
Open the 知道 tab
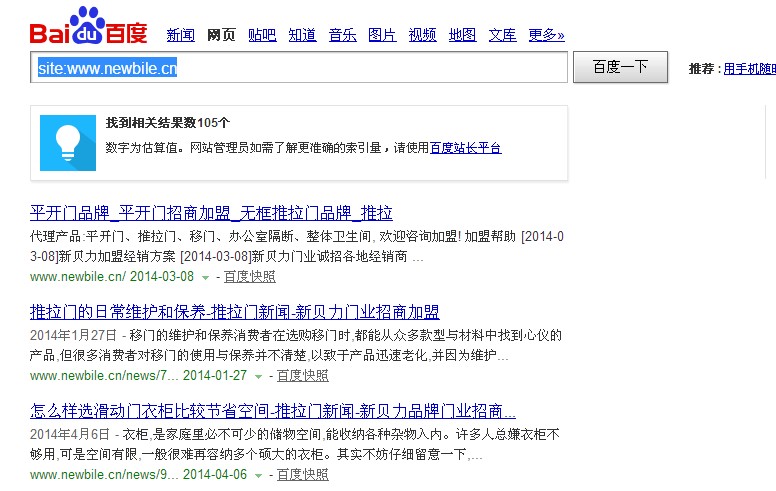pyautogui.click(x=302, y=35)
